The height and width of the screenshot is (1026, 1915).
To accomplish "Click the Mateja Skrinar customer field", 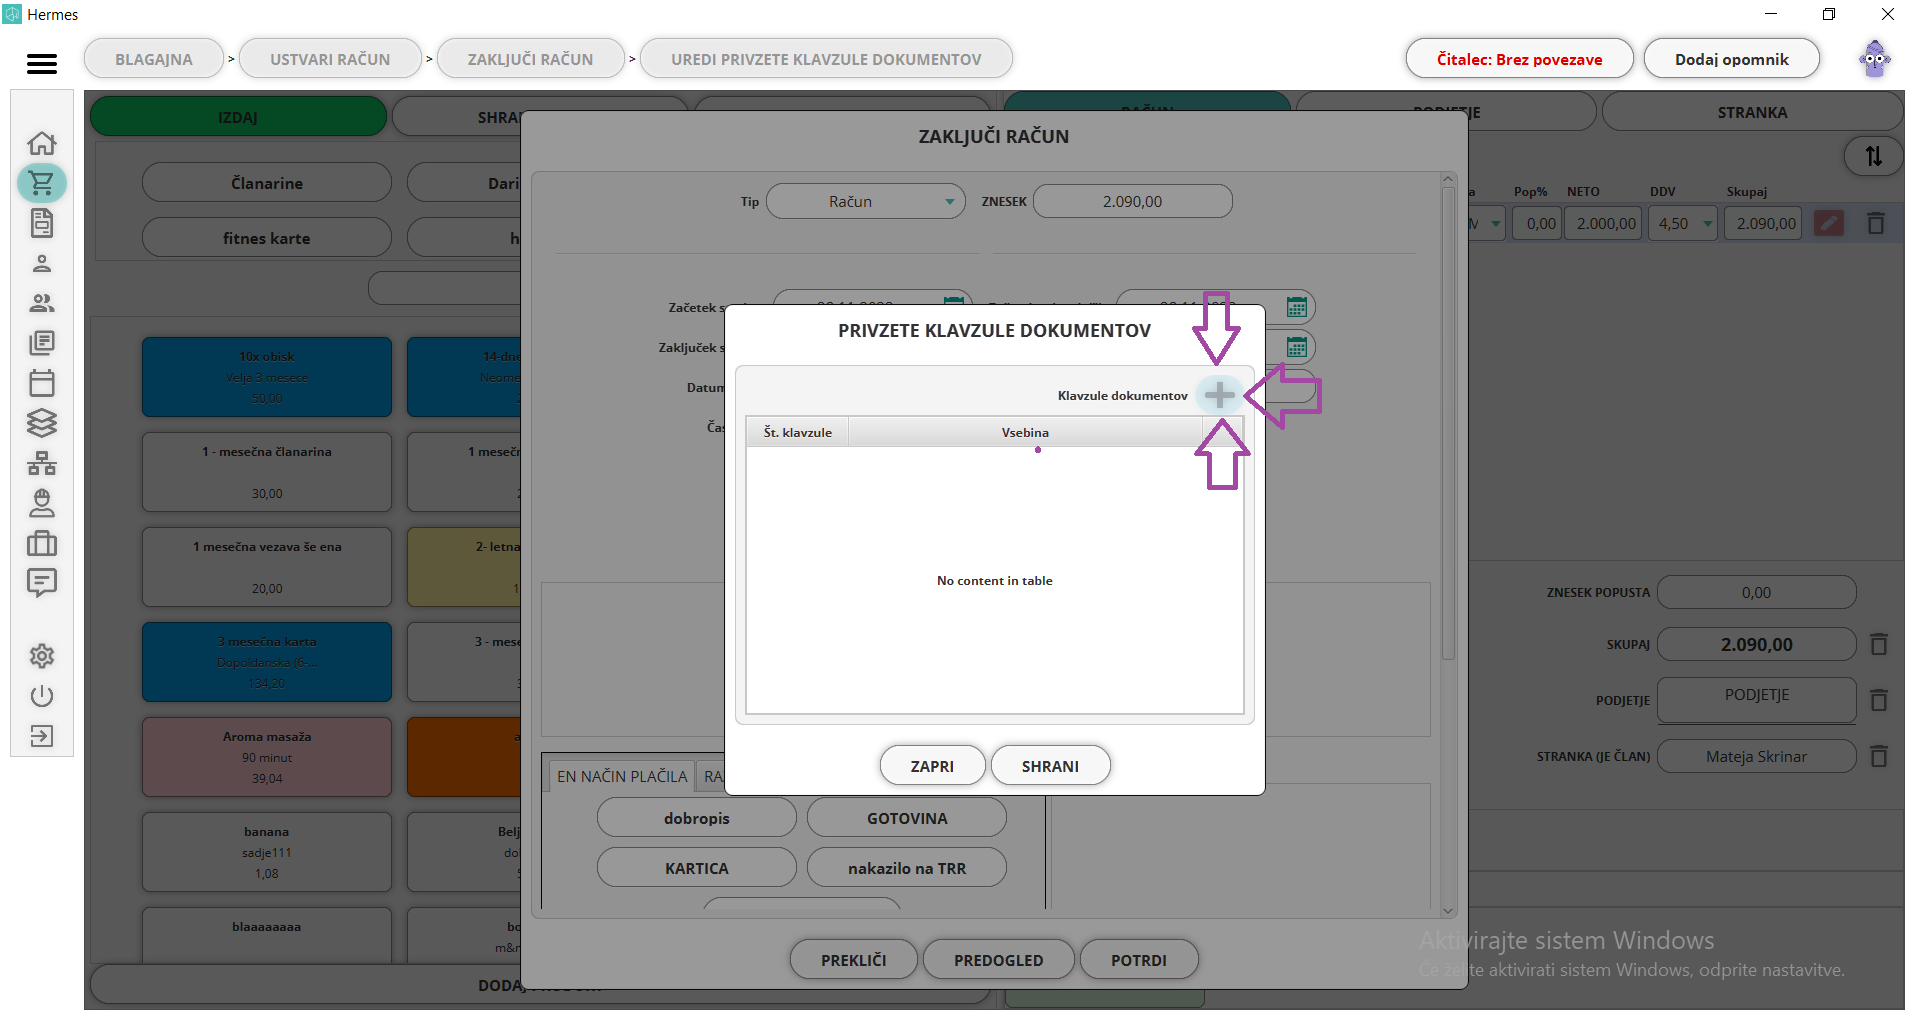I will coord(1756,756).
